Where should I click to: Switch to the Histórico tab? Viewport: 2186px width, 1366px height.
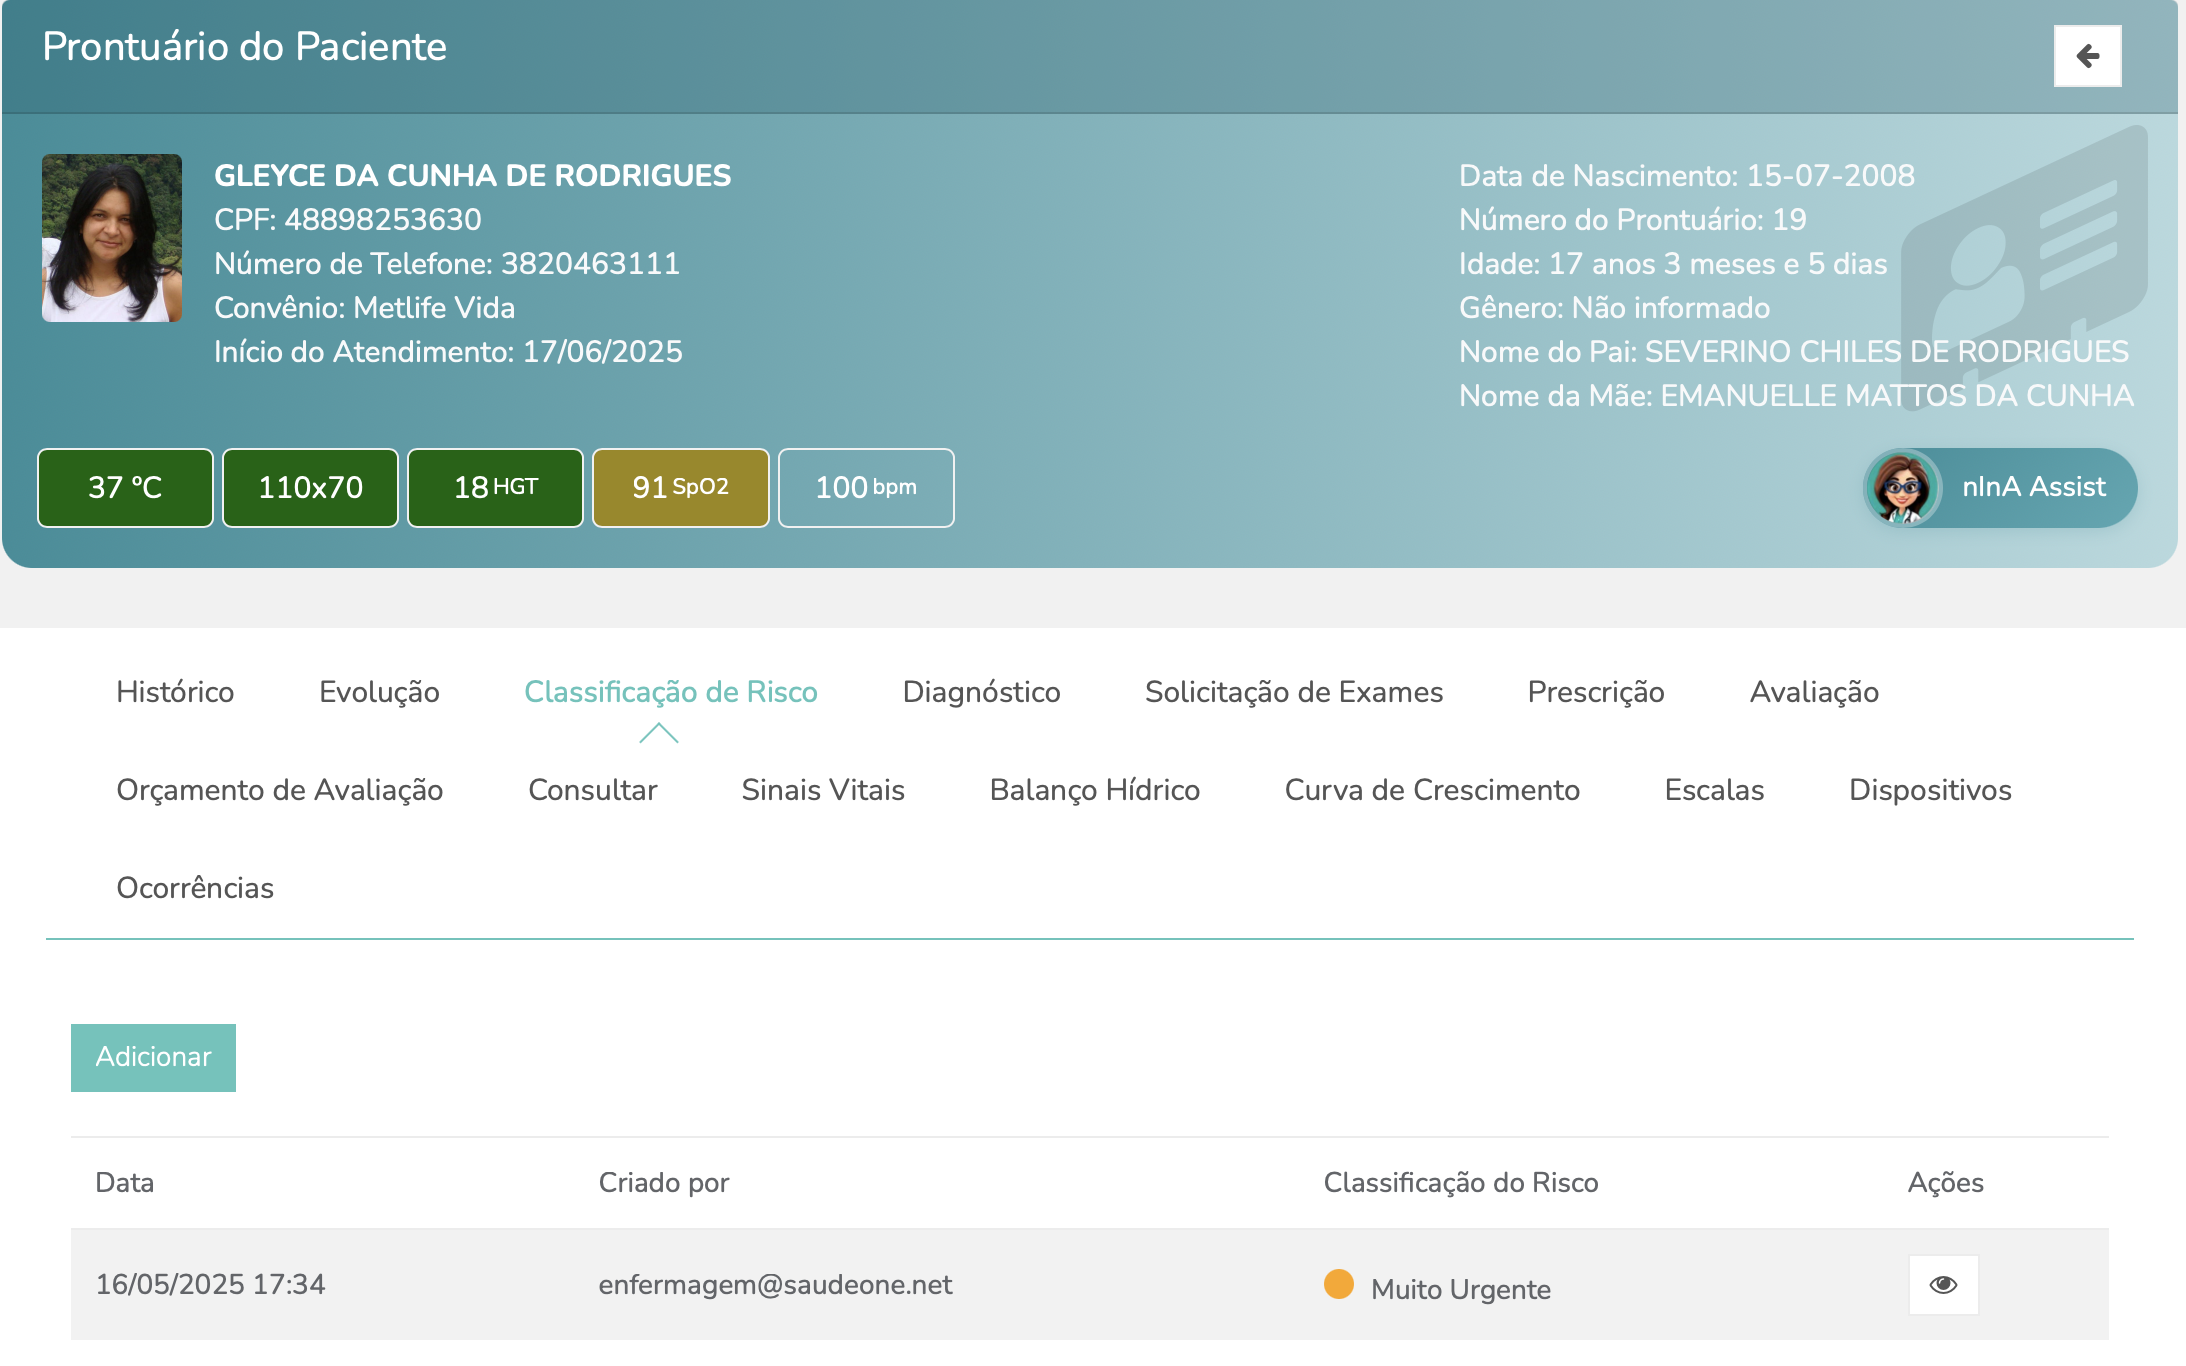(x=175, y=692)
